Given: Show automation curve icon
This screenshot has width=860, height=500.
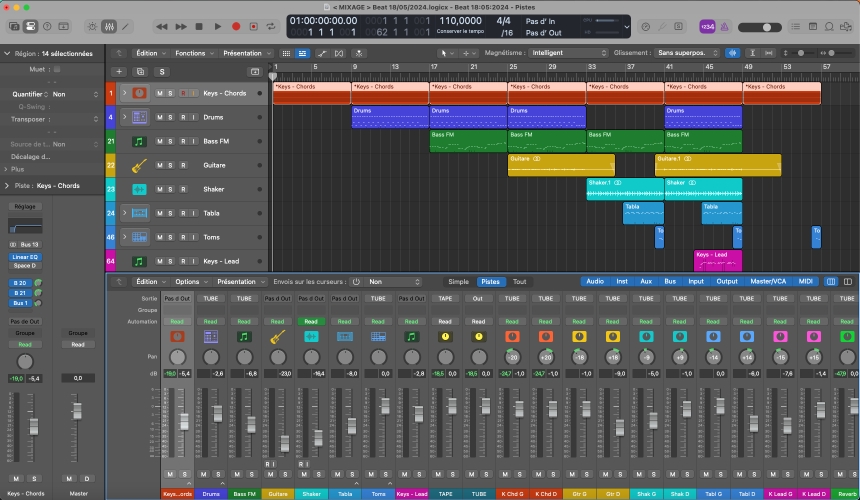Looking at the screenshot, I should click(x=322, y=53).
